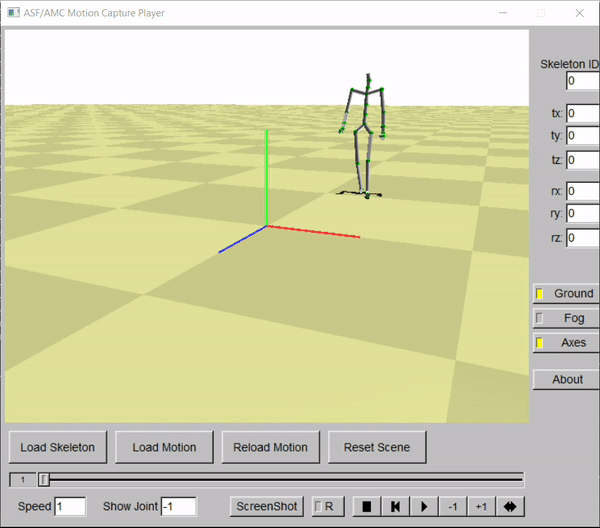Turn off the Axes toggle
The image size is (600, 528).
[566, 342]
